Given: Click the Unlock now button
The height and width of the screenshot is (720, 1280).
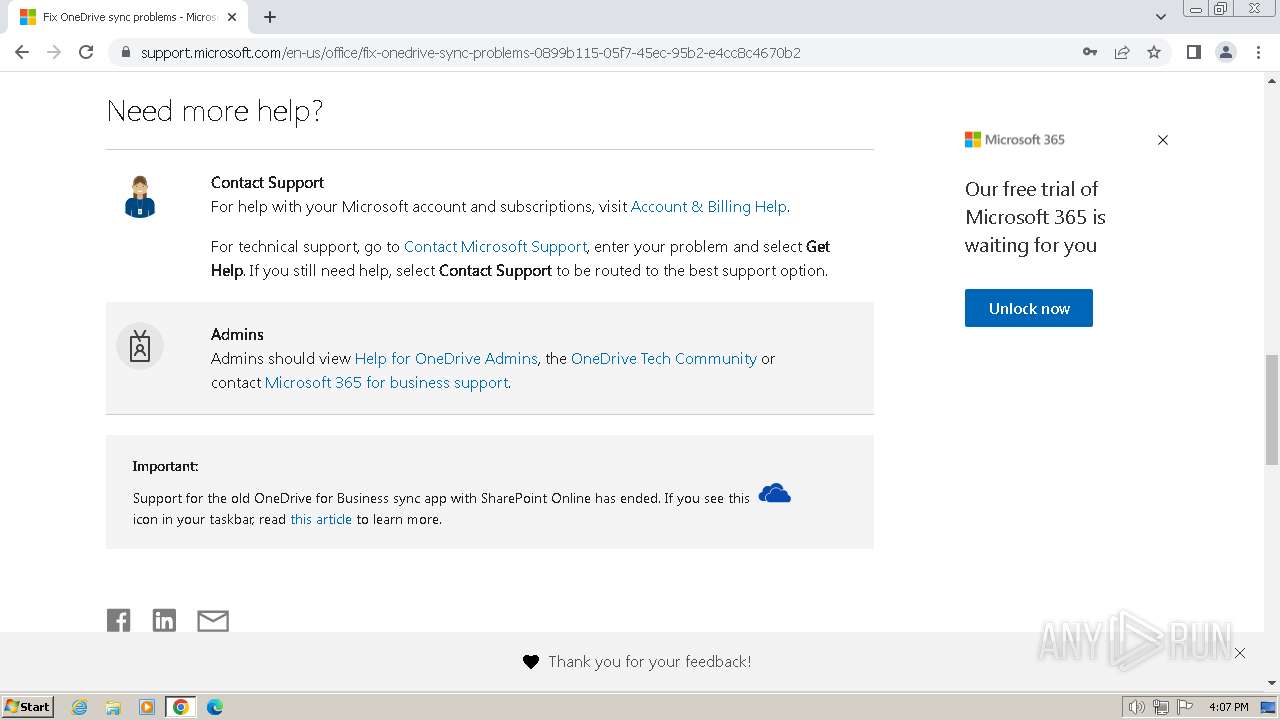Looking at the screenshot, I should click(x=1029, y=308).
